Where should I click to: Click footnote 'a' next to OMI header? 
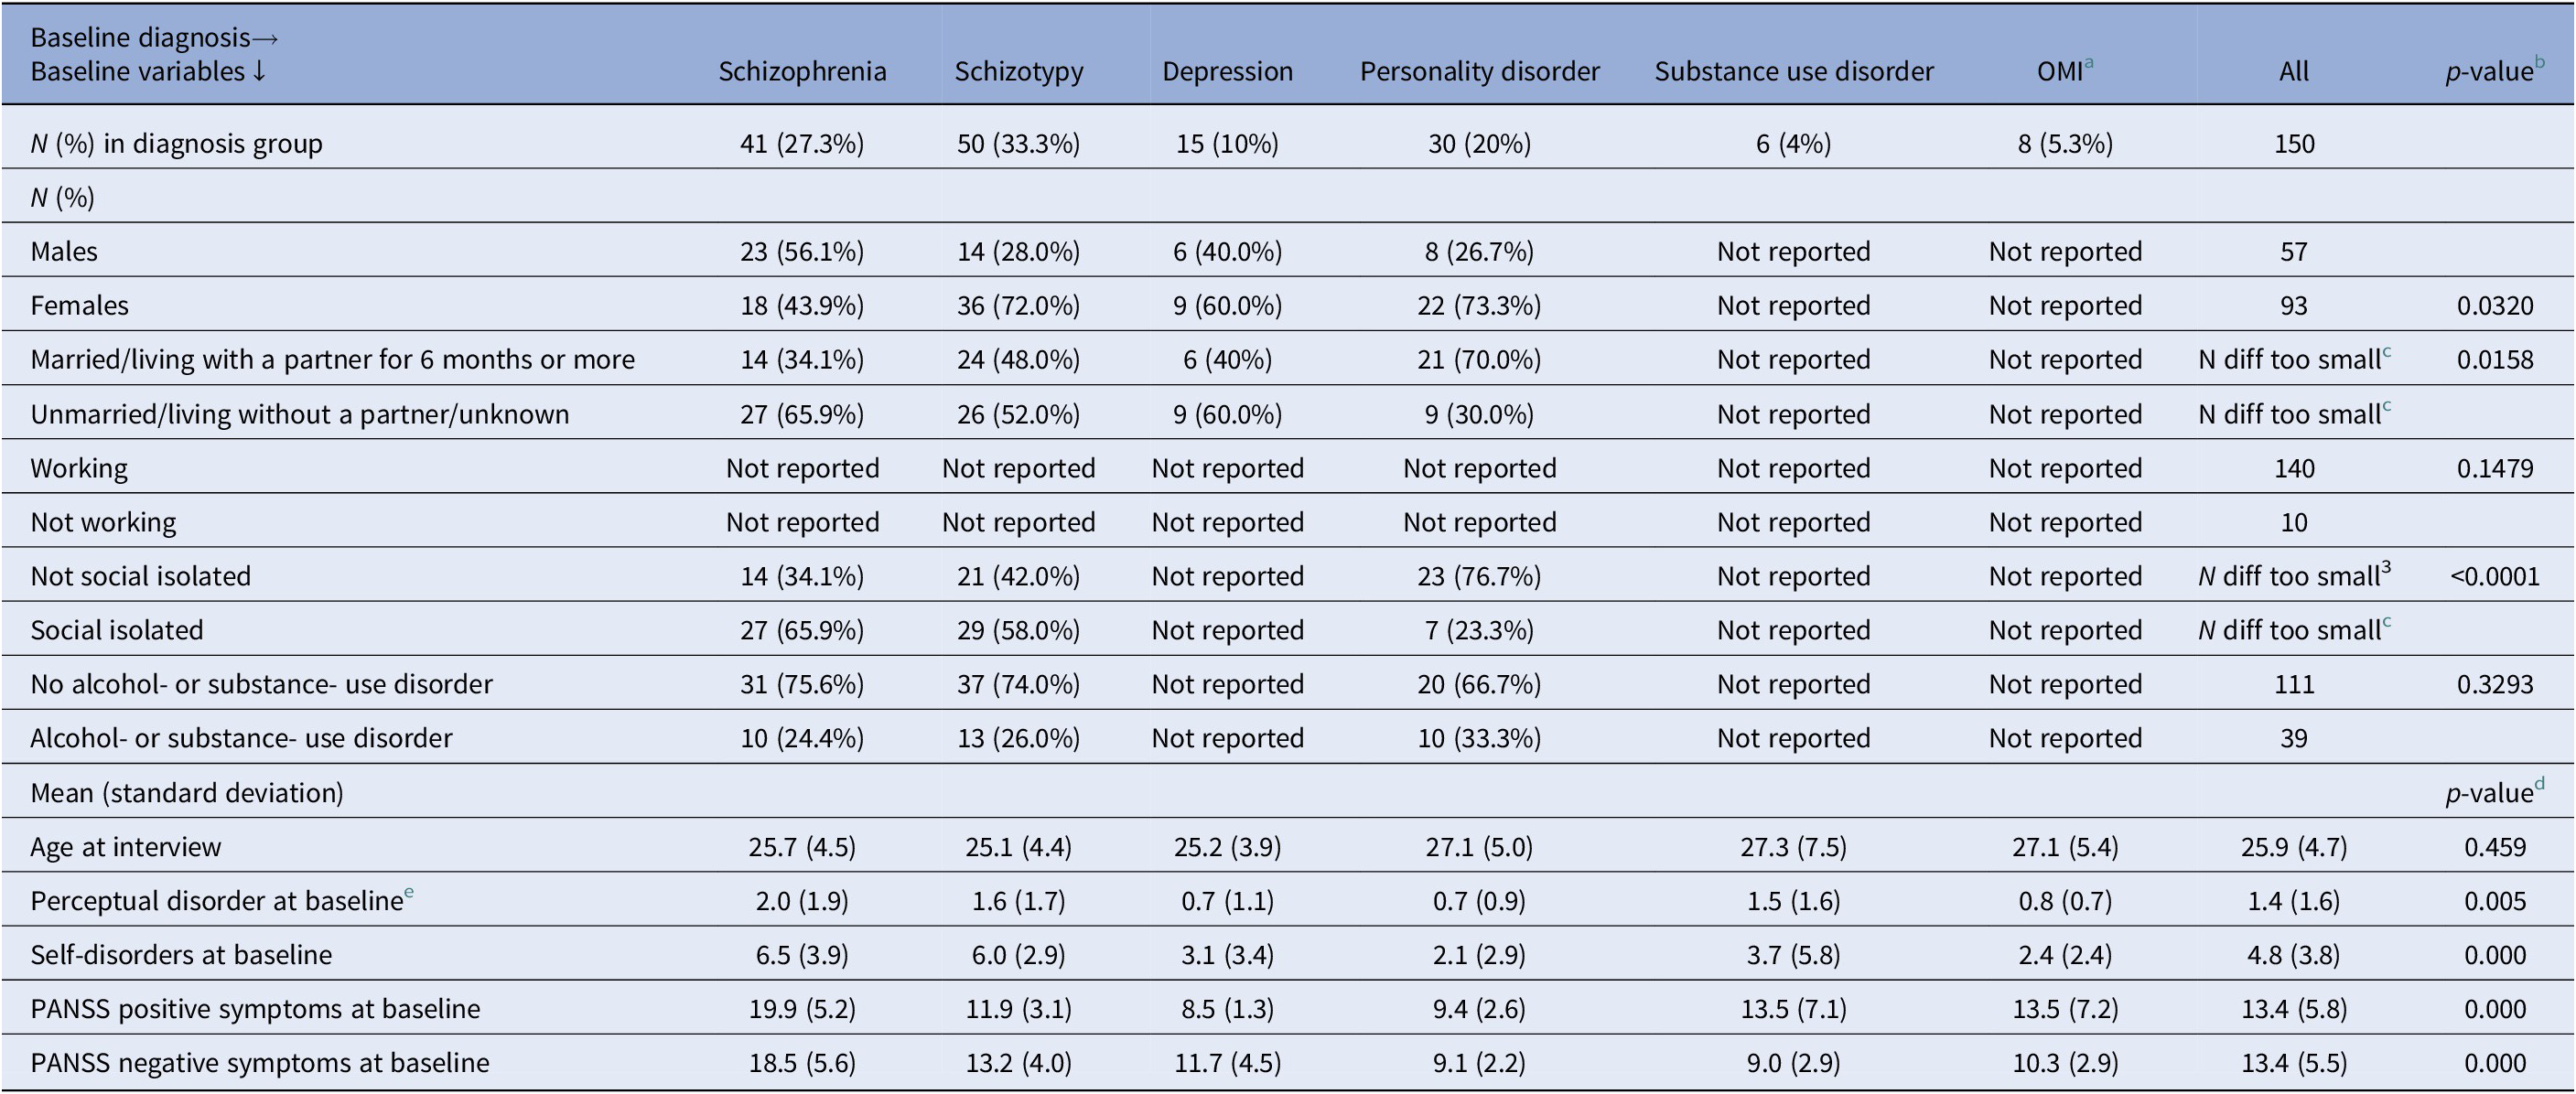pos(2088,63)
